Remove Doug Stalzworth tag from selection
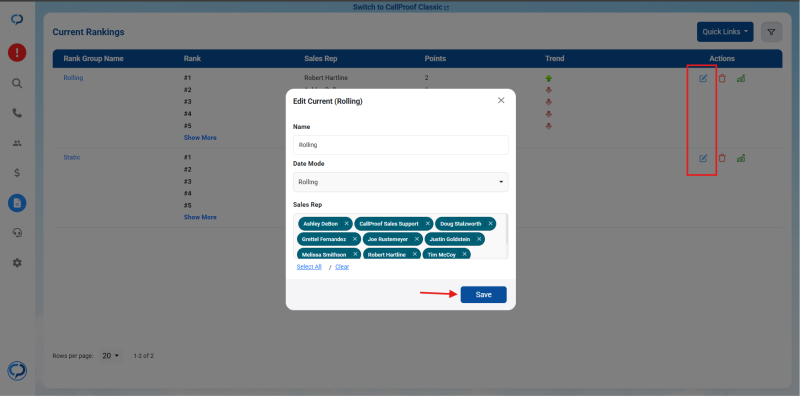 click(x=490, y=224)
